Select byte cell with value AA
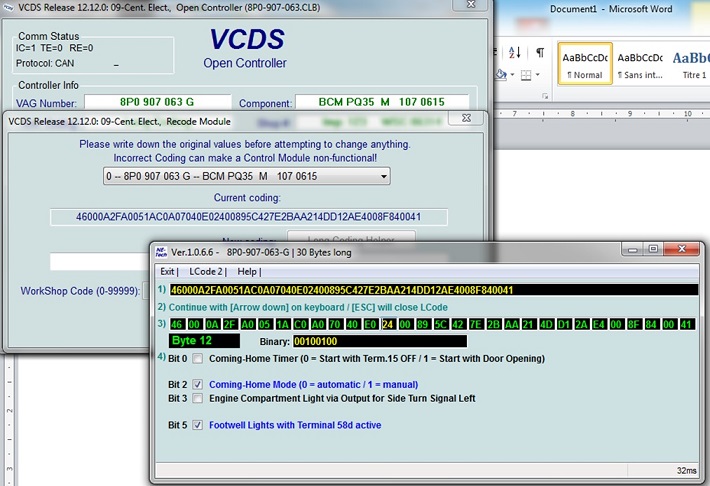710x486 pixels. pos(511,324)
